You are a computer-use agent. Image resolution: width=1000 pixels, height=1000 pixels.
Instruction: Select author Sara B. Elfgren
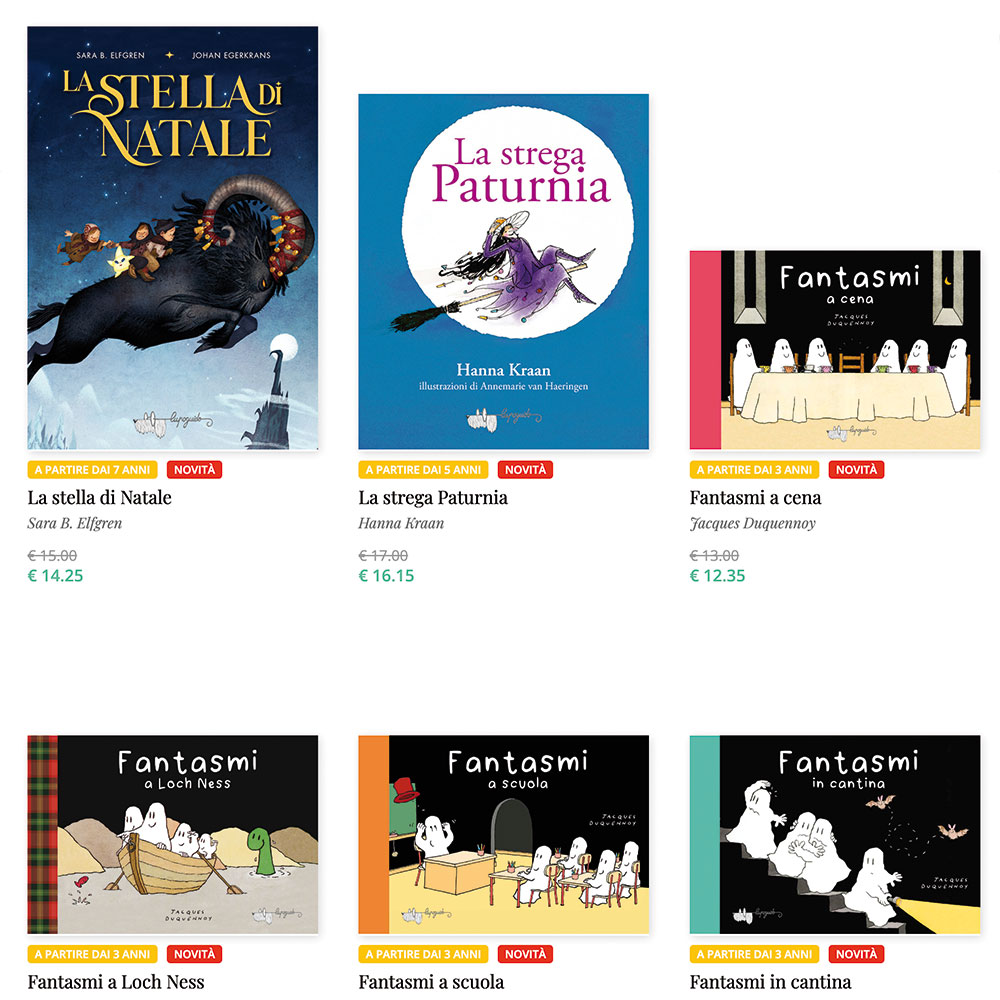point(75,524)
